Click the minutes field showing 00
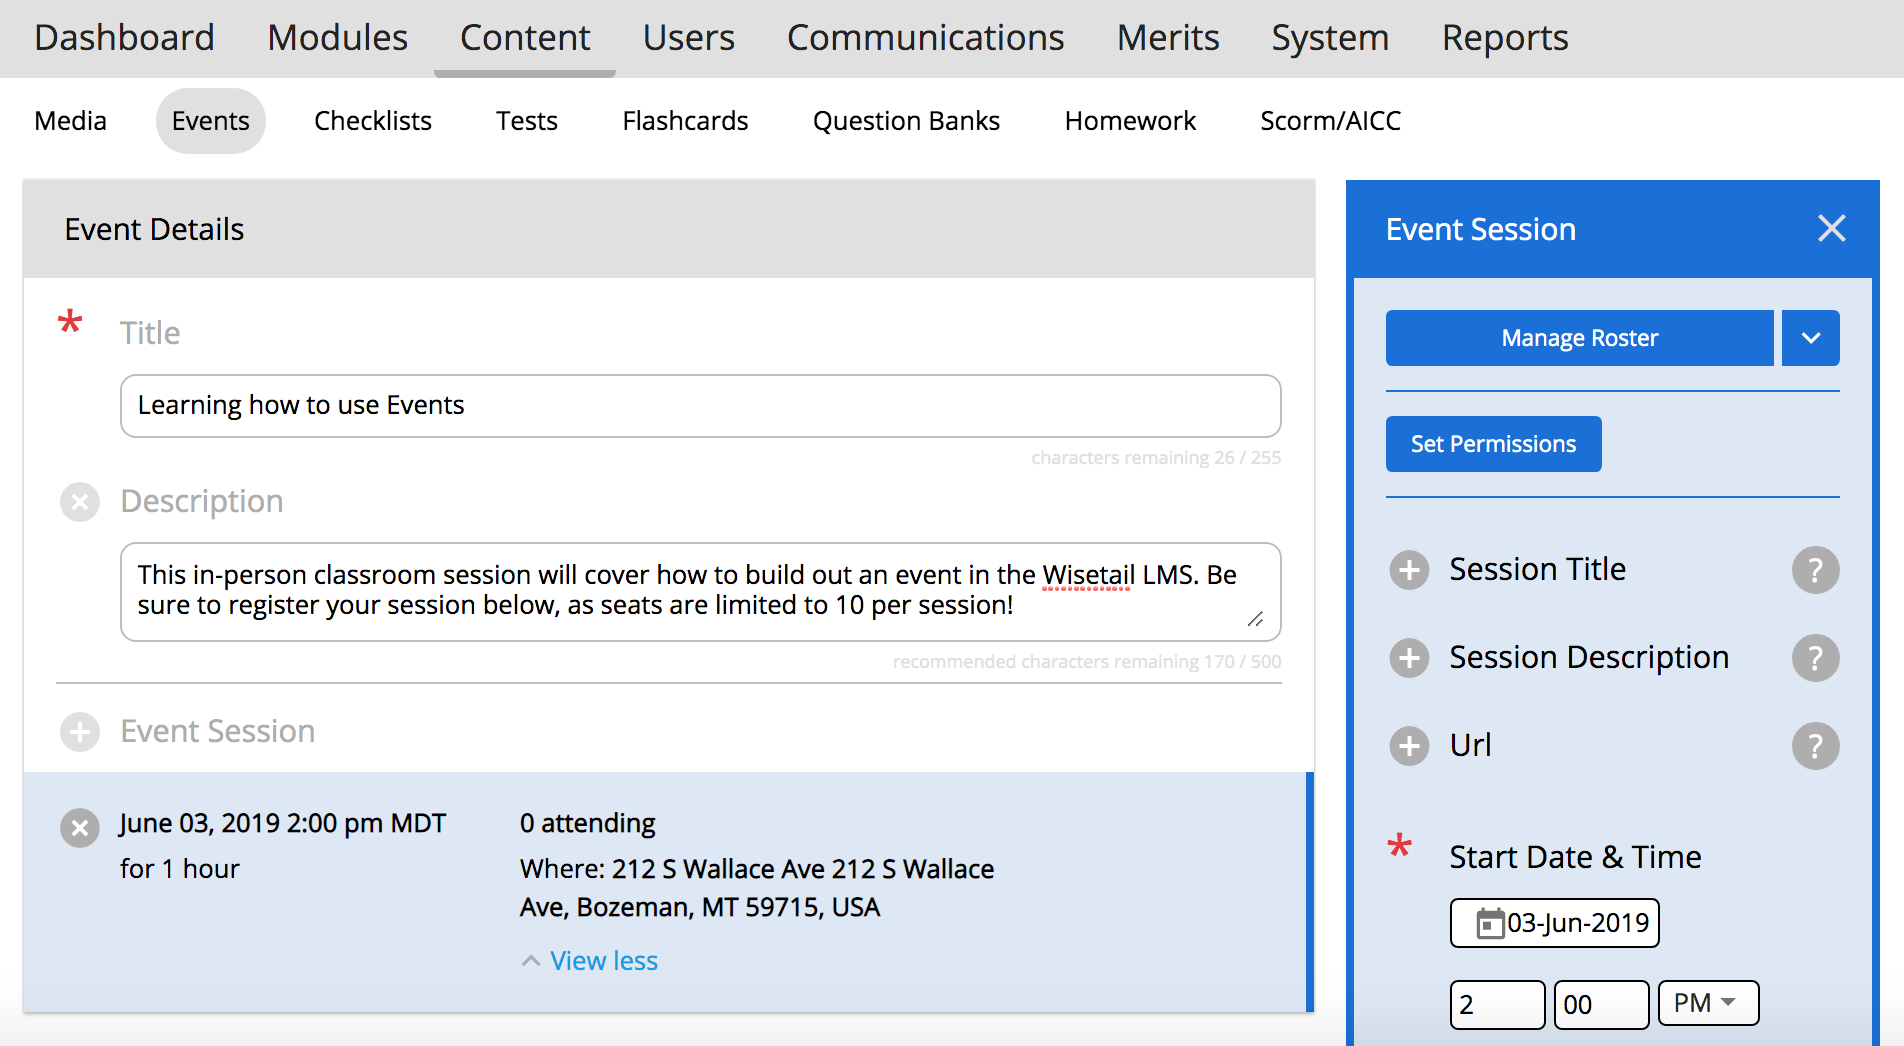The image size is (1904, 1046). pyautogui.click(x=1602, y=1004)
